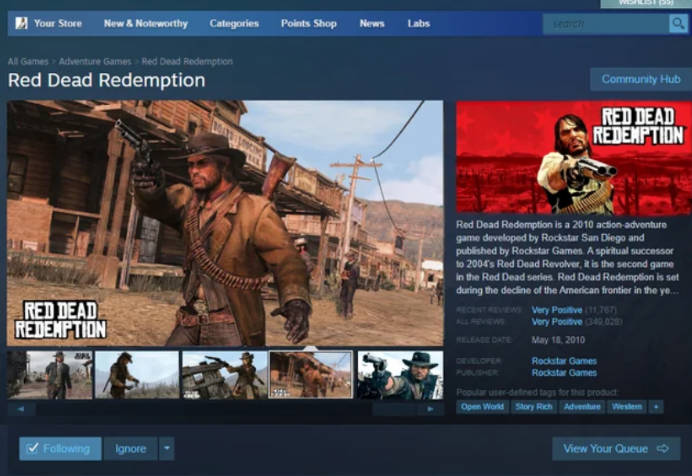Screen dimensions: 692x476
Task: Click the main gameplay screenshot
Action: coord(225,223)
